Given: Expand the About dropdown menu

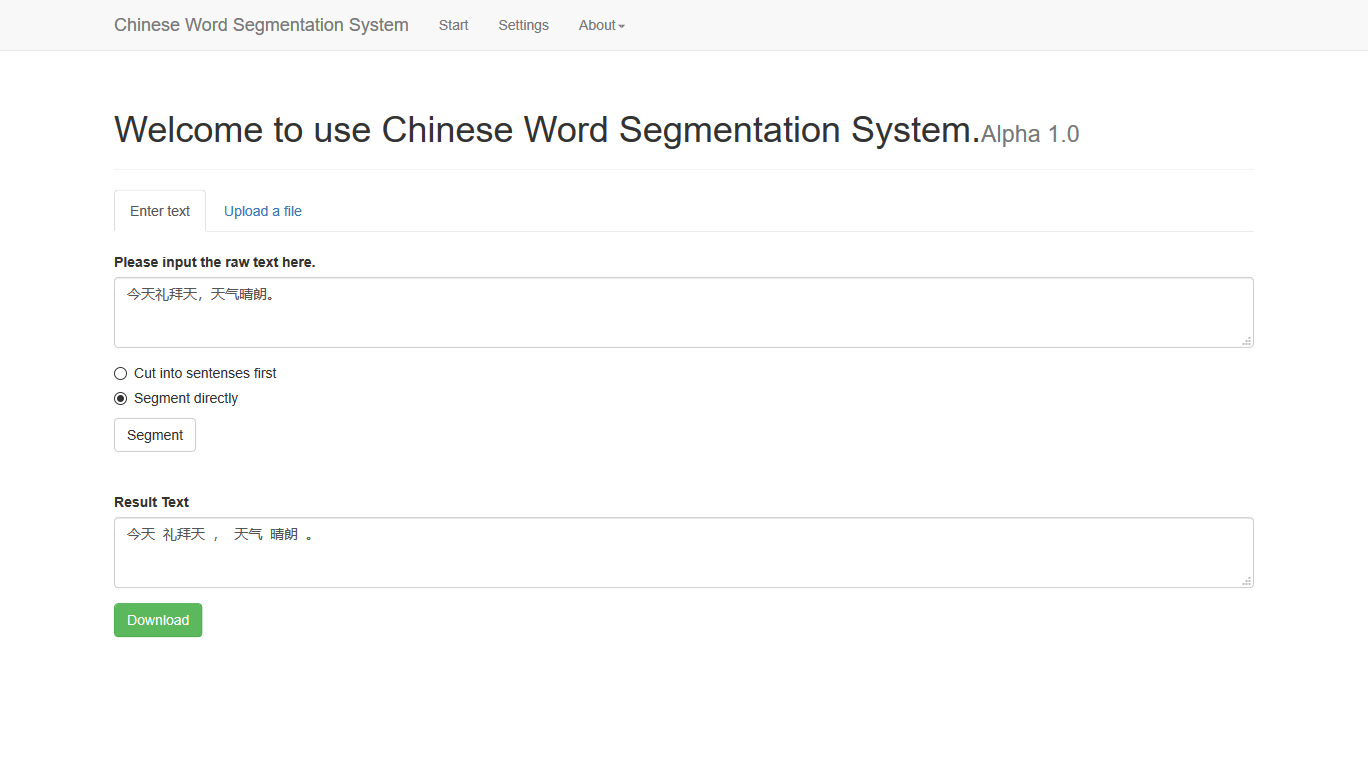Looking at the screenshot, I should (601, 25).
